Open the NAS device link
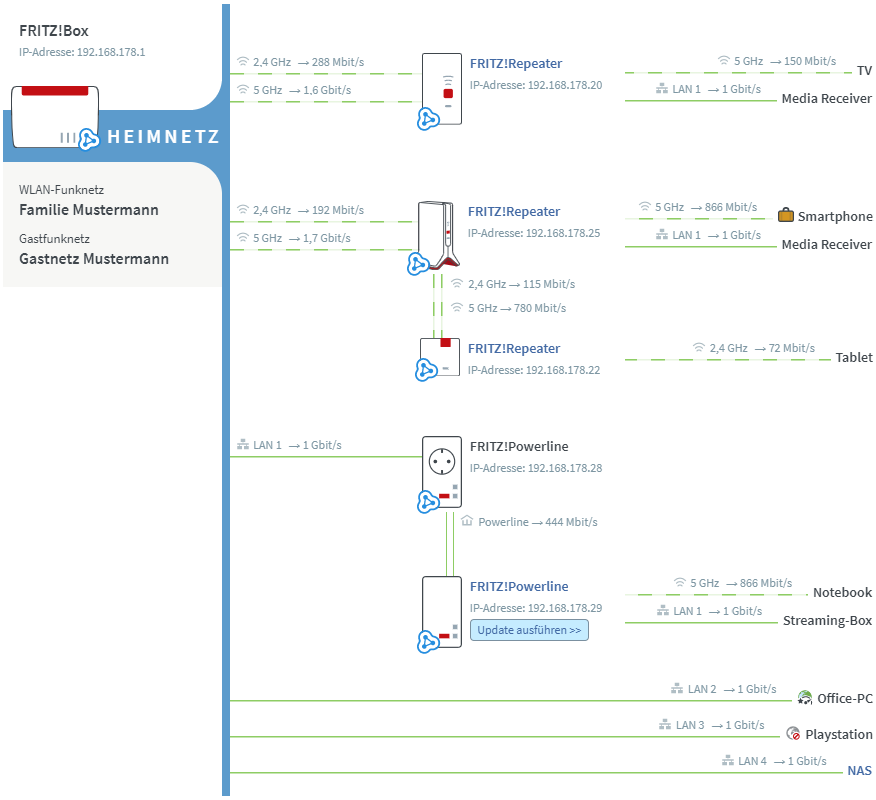 [859, 771]
